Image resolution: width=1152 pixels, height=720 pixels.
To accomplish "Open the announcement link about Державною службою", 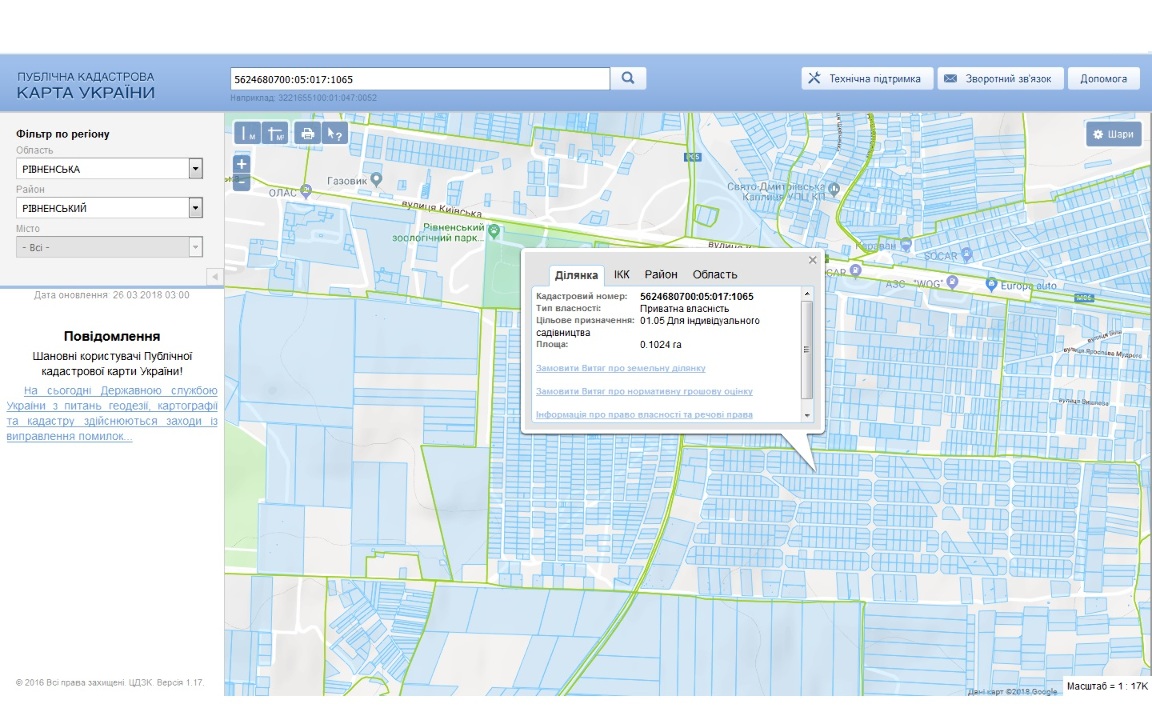I will tap(112, 413).
